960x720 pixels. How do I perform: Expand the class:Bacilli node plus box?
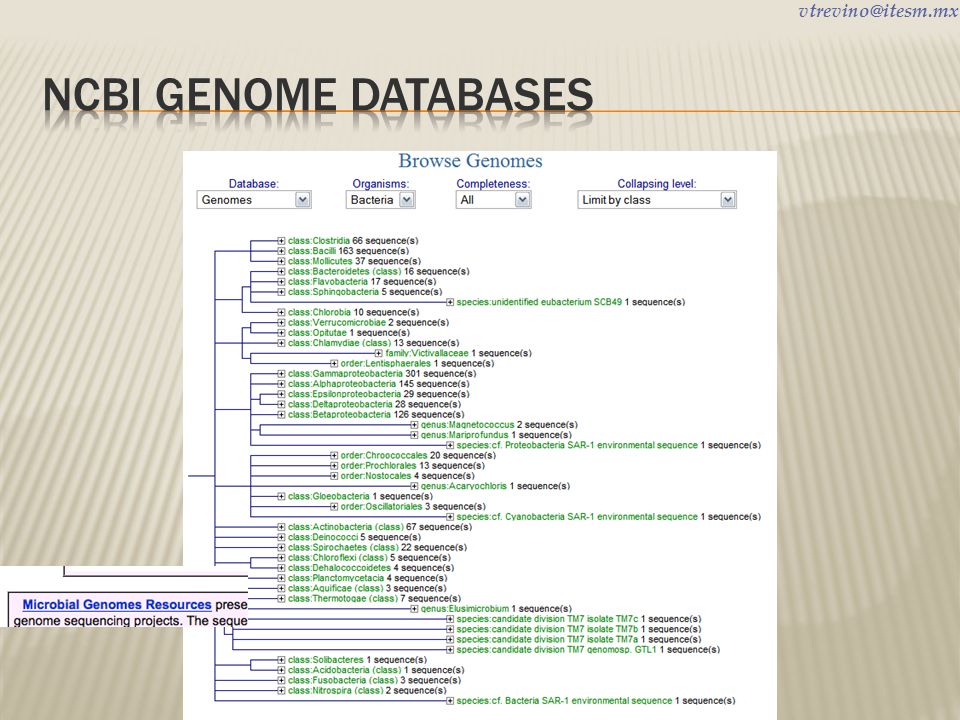pos(281,251)
